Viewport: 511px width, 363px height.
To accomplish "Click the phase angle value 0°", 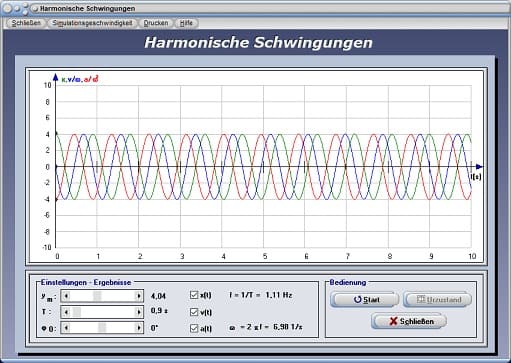I will pyautogui.click(x=154, y=328).
